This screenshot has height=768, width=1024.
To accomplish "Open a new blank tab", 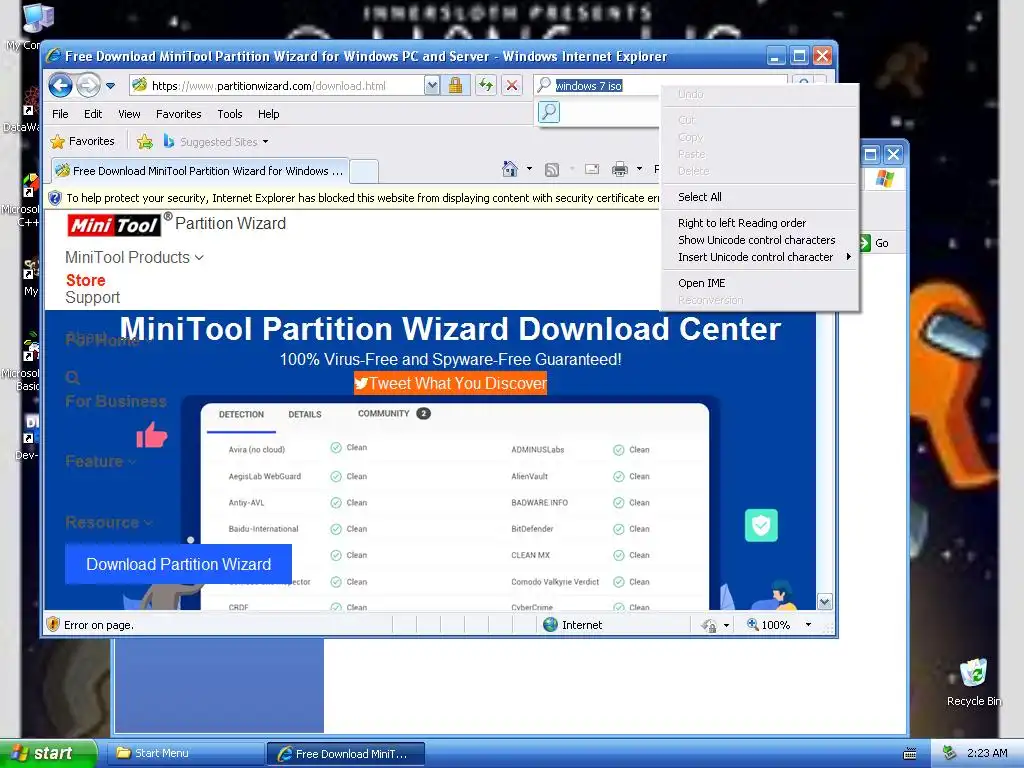I will (364, 171).
